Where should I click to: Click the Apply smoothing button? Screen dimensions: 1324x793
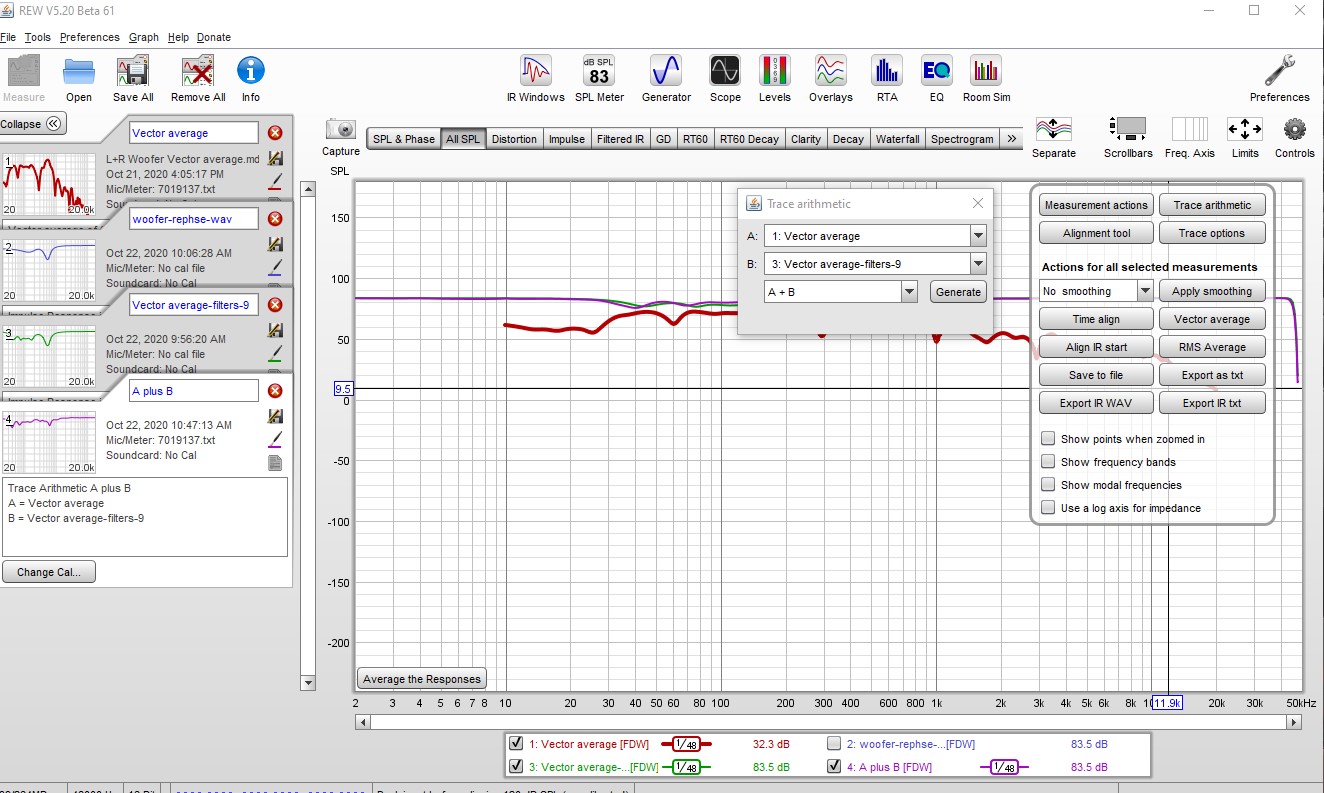coord(1212,291)
